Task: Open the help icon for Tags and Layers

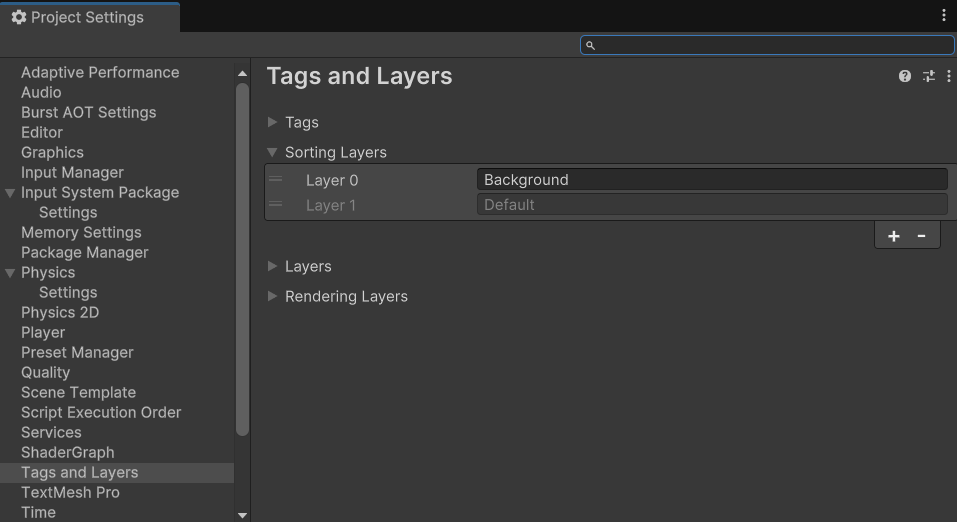Action: (904, 76)
